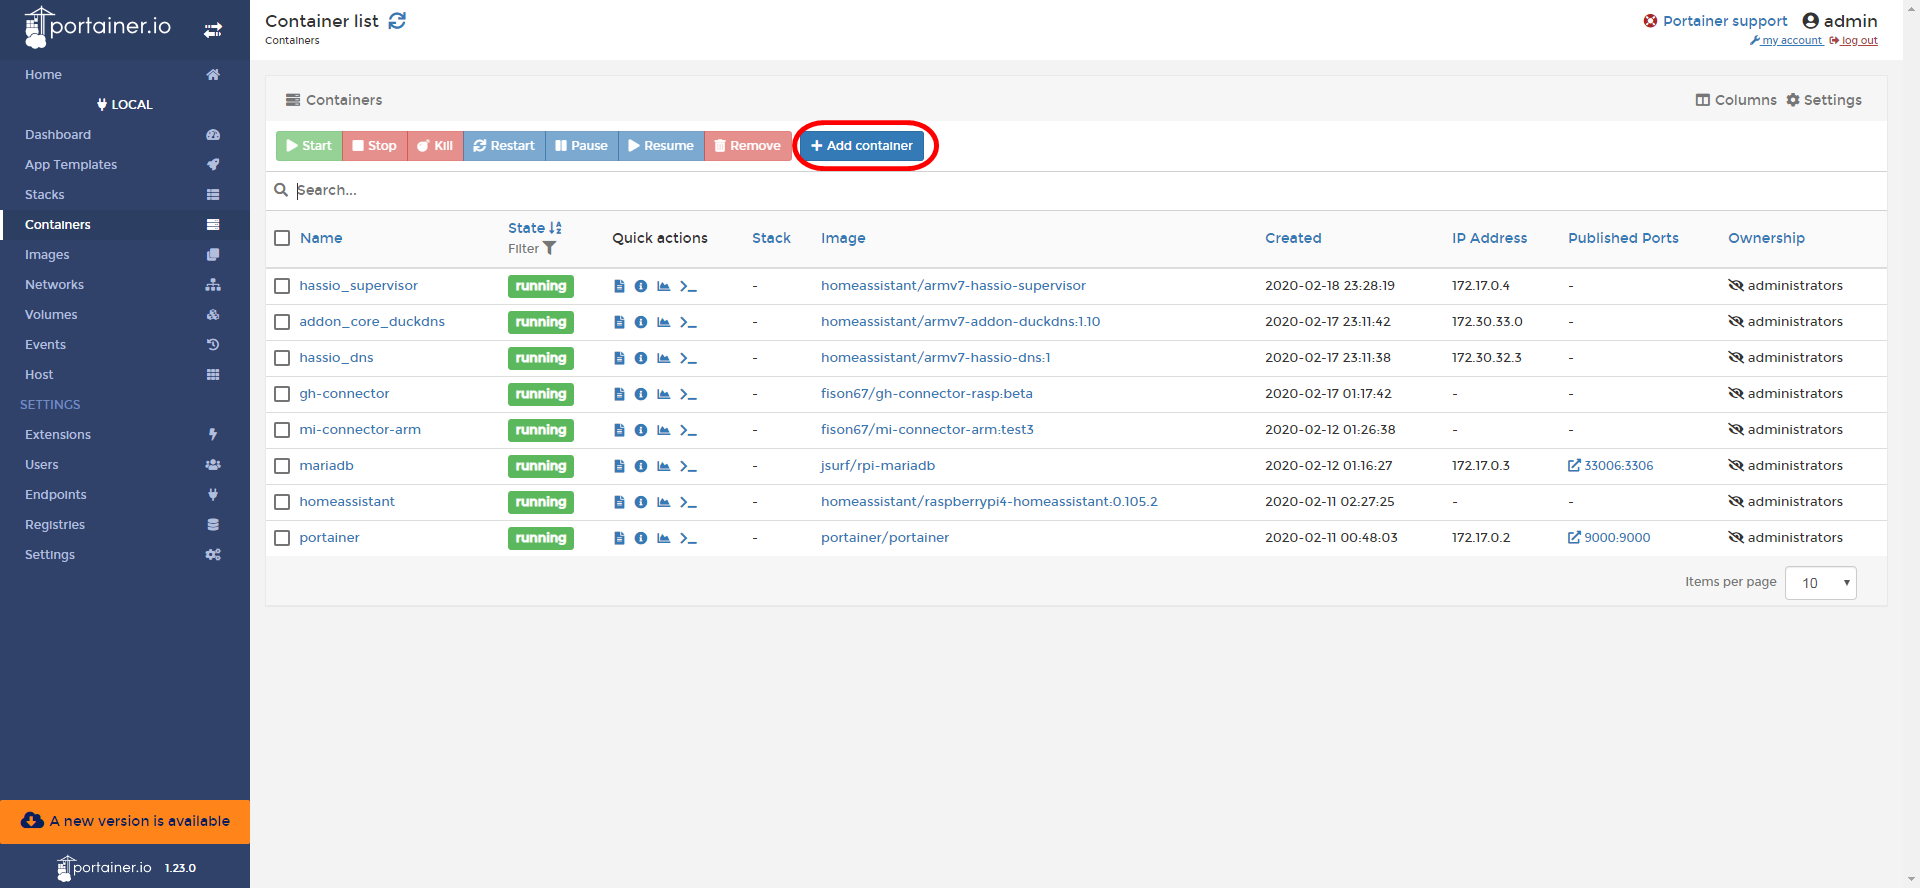Toggle sidebar collapse arrows icon
The height and width of the screenshot is (888, 1920).
[x=213, y=30]
